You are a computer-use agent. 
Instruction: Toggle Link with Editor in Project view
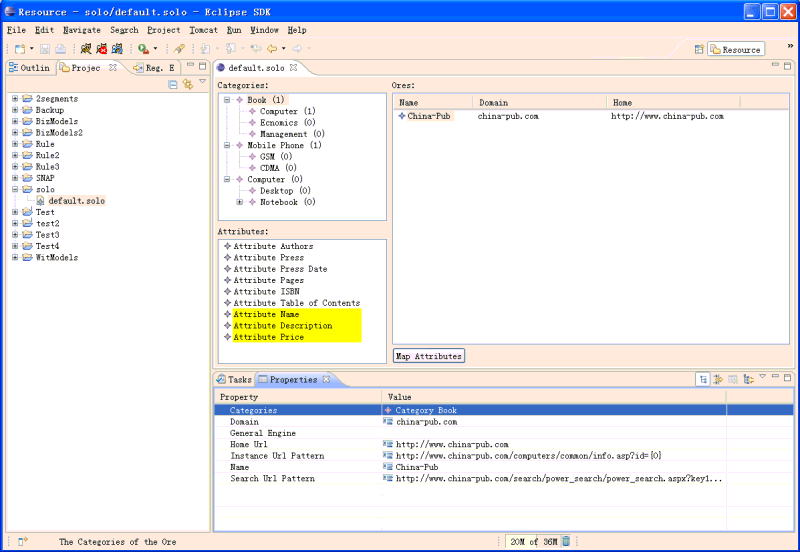188,85
